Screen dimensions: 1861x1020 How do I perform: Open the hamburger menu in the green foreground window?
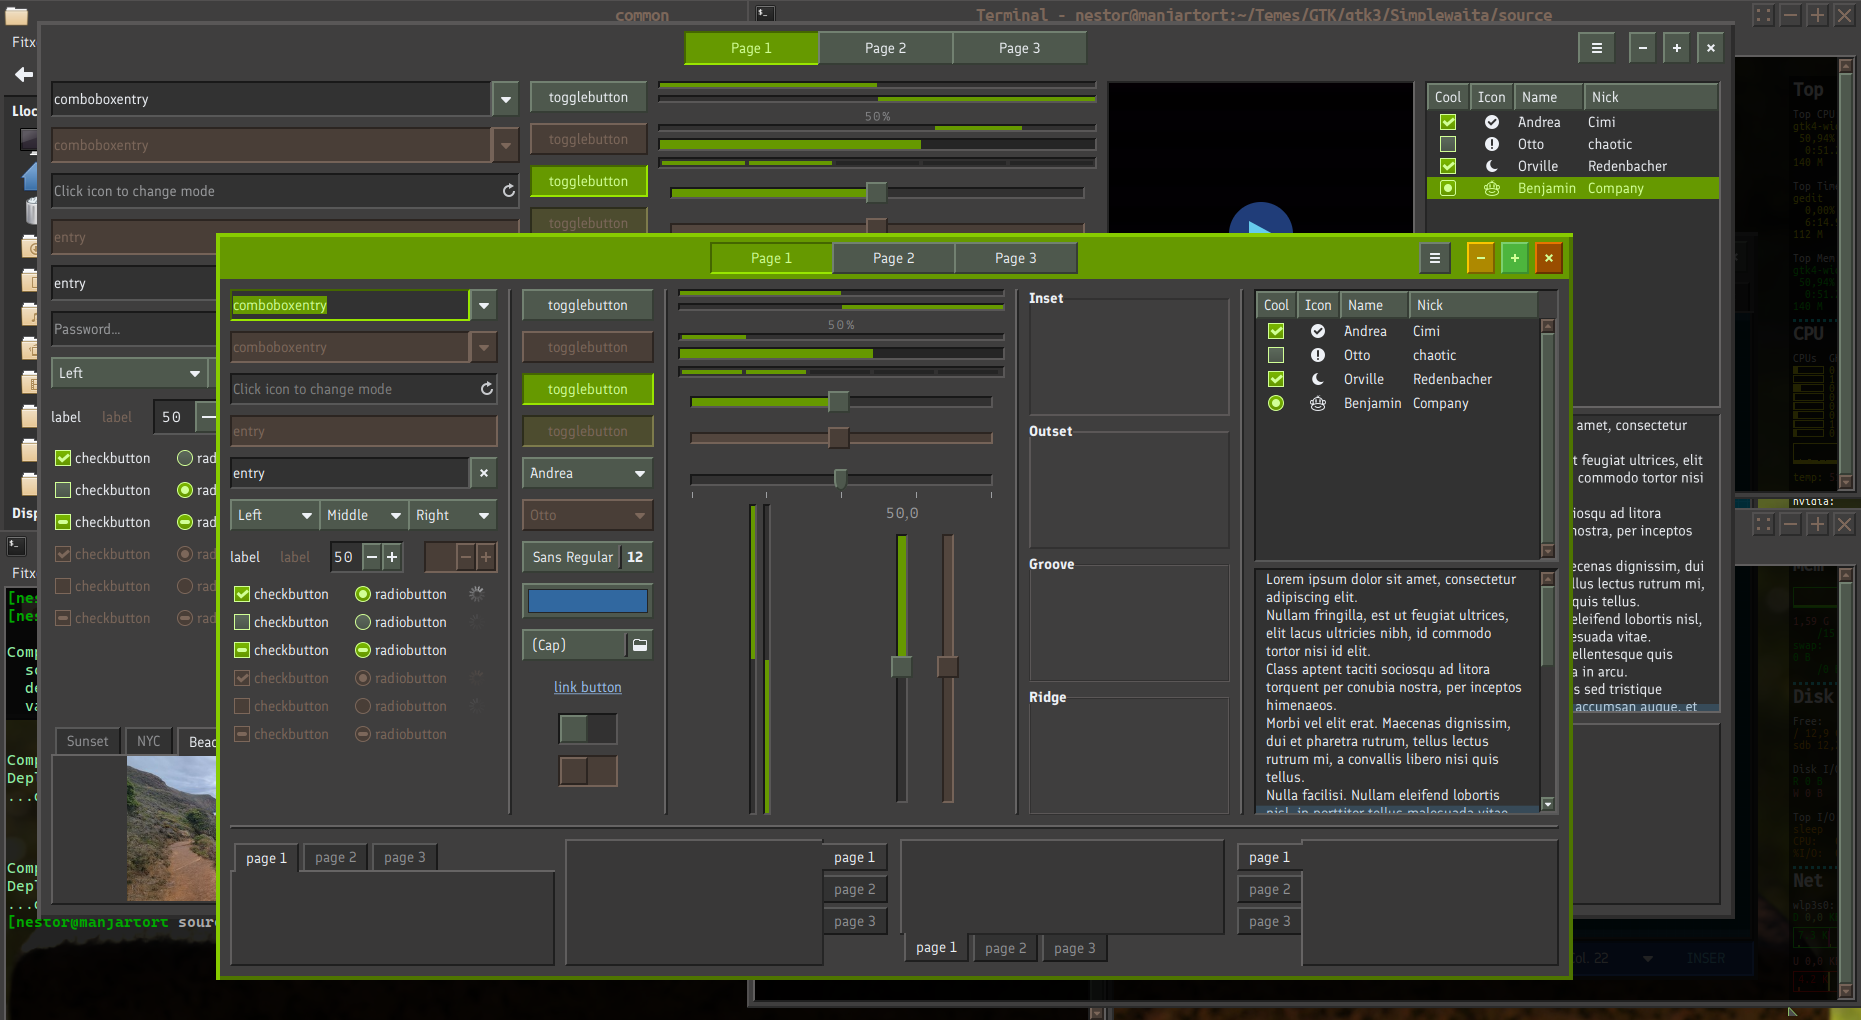(1434, 258)
